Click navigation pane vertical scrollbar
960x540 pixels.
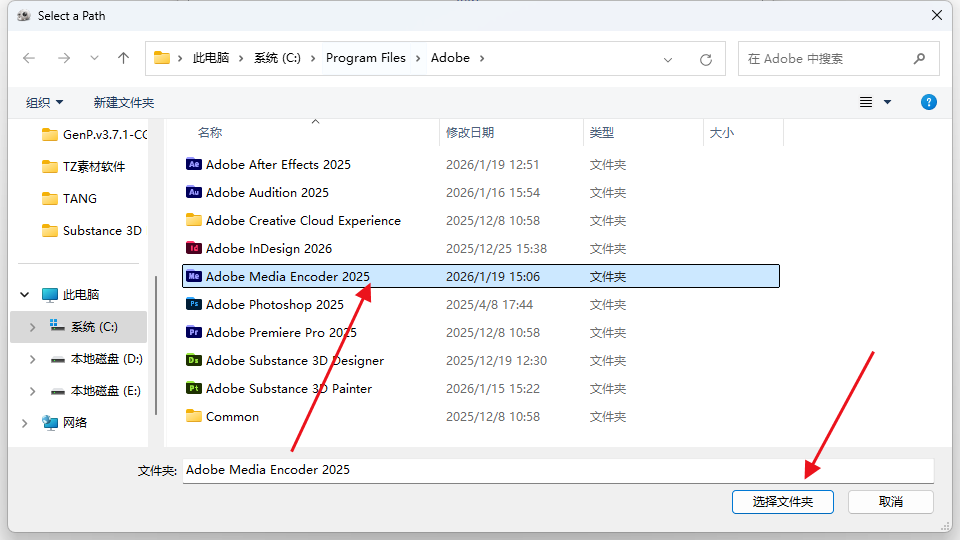(156, 345)
